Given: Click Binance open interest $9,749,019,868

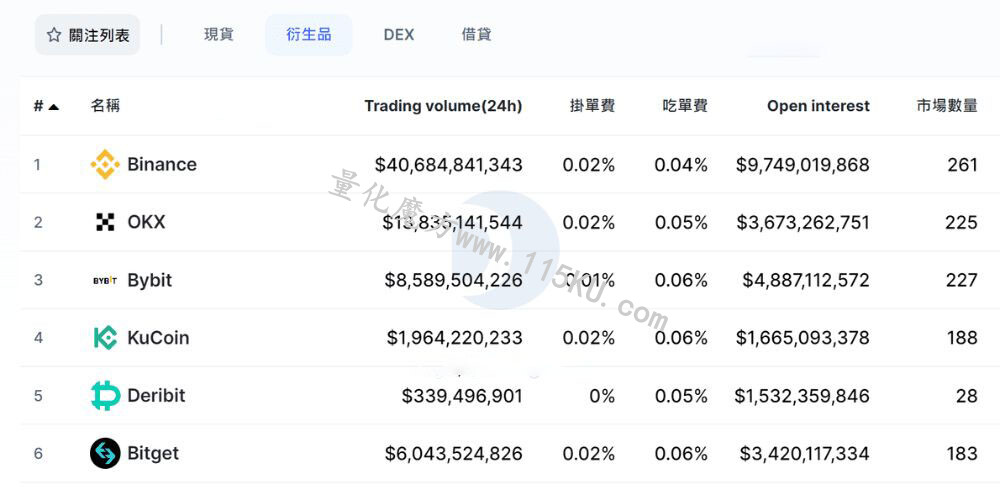Looking at the screenshot, I should click(x=803, y=165).
